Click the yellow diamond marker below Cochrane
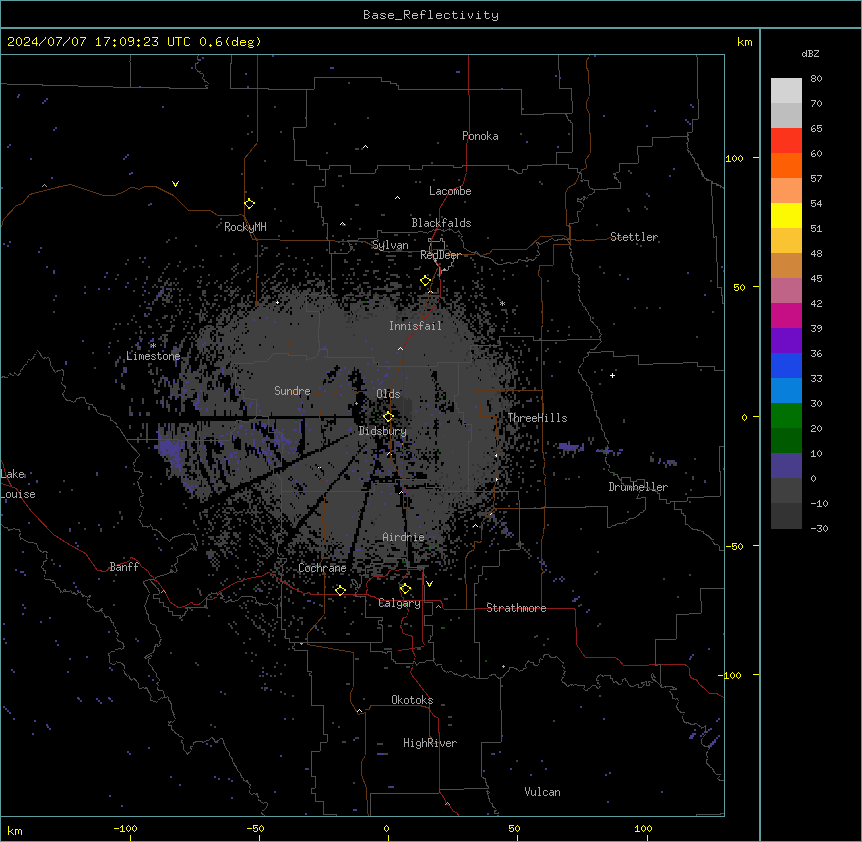Image resolution: width=862 pixels, height=842 pixels. [340, 590]
